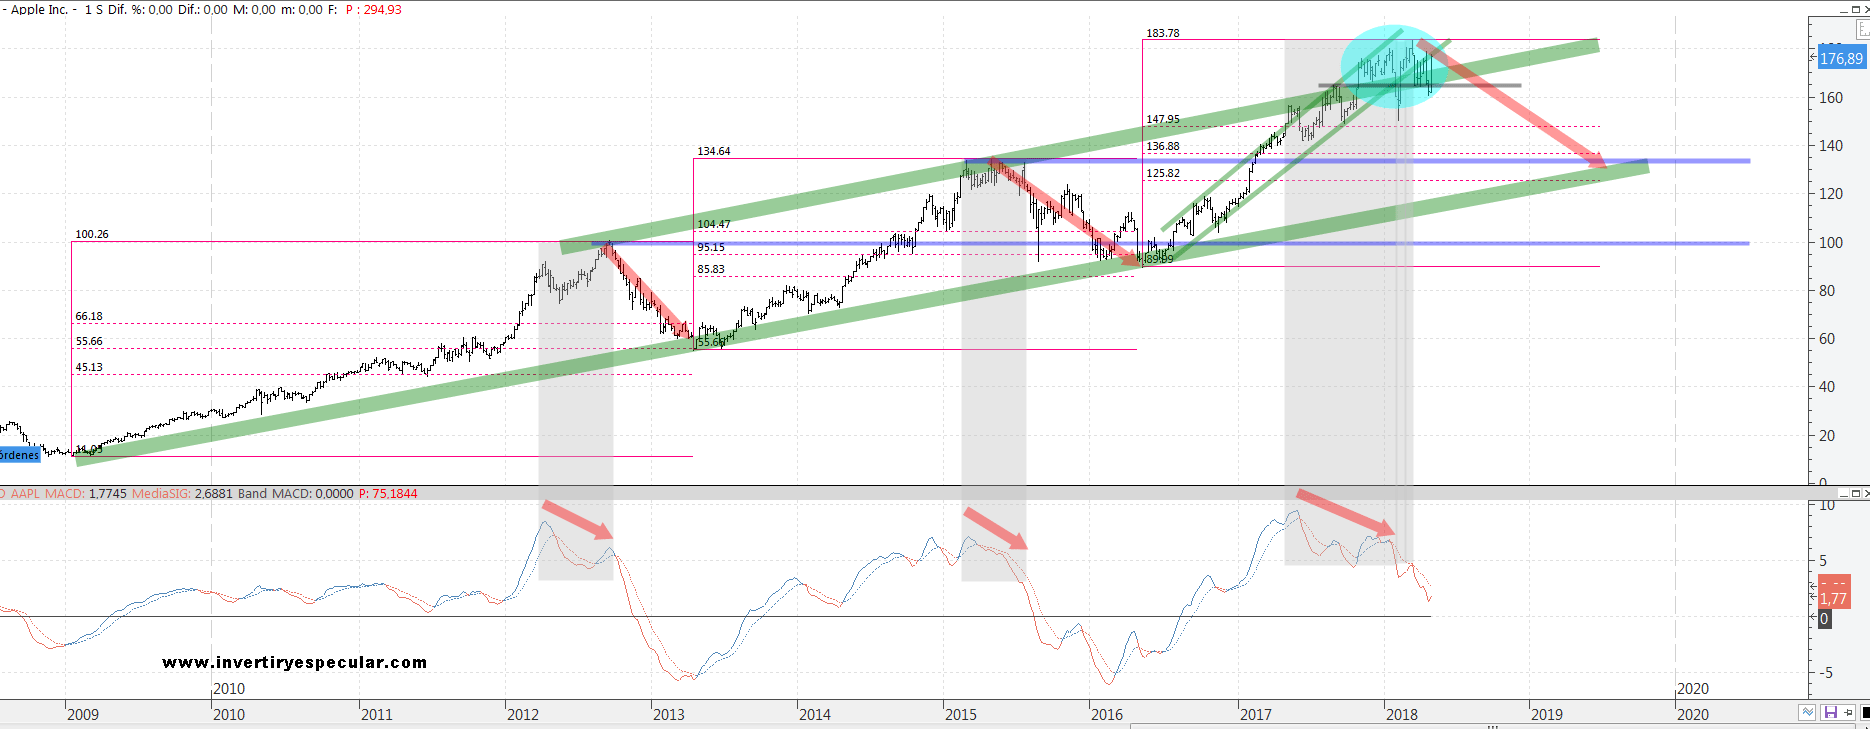Close the MACD indicator panel
The image size is (1870, 729).
(x=1866, y=494)
